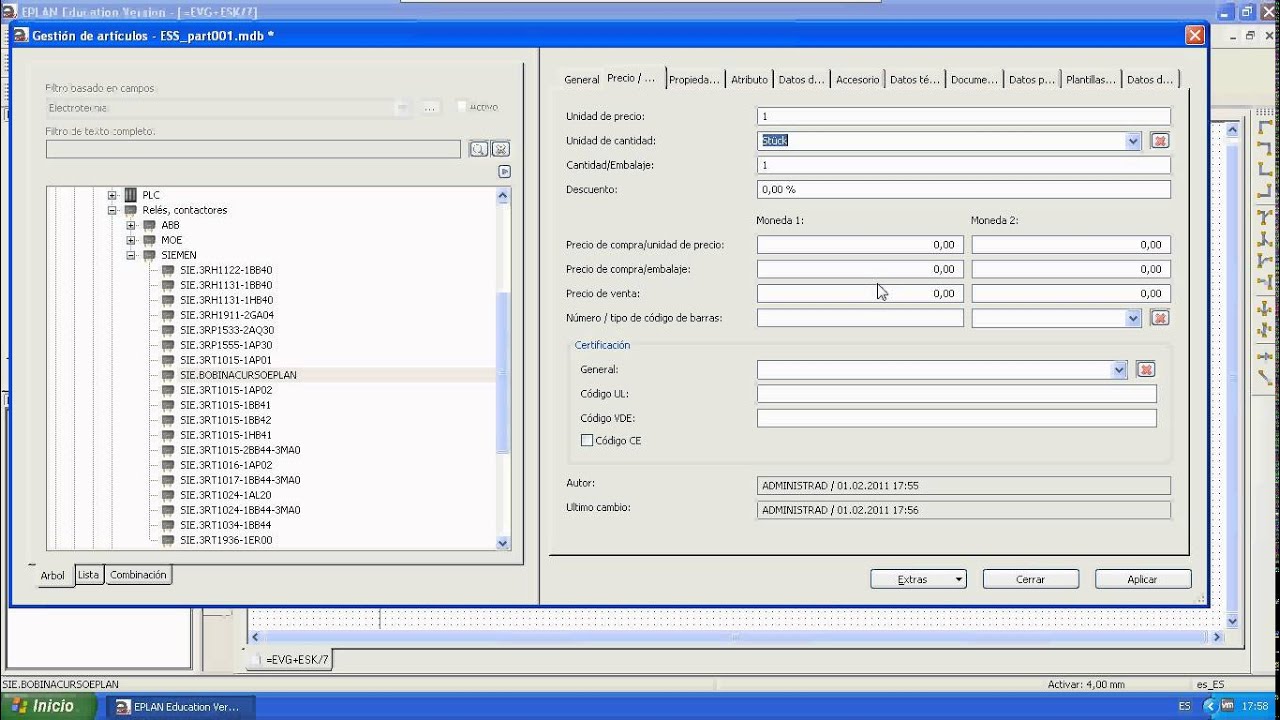1280x720 pixels.
Task: Select the diagonal connection line tool
Action: [1265, 377]
